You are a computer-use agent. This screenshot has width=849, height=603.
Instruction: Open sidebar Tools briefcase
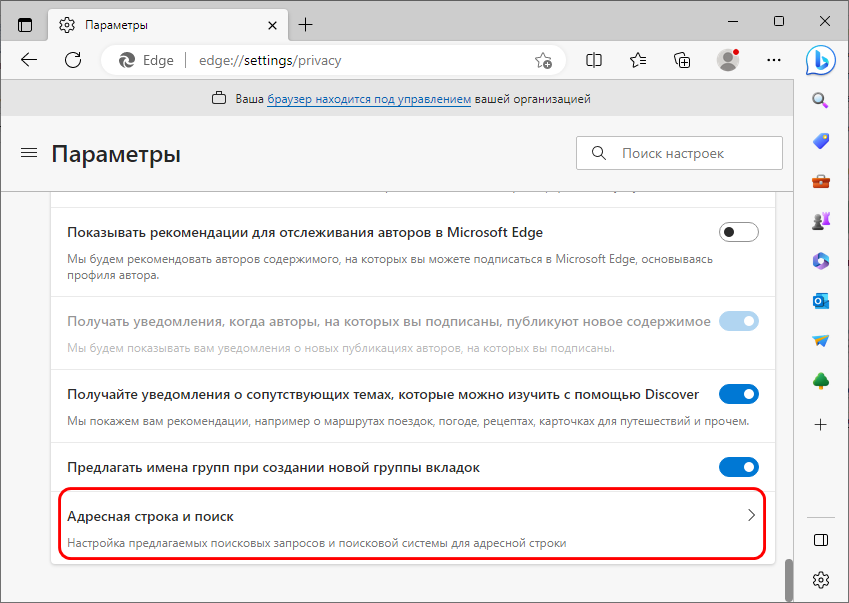tap(820, 181)
